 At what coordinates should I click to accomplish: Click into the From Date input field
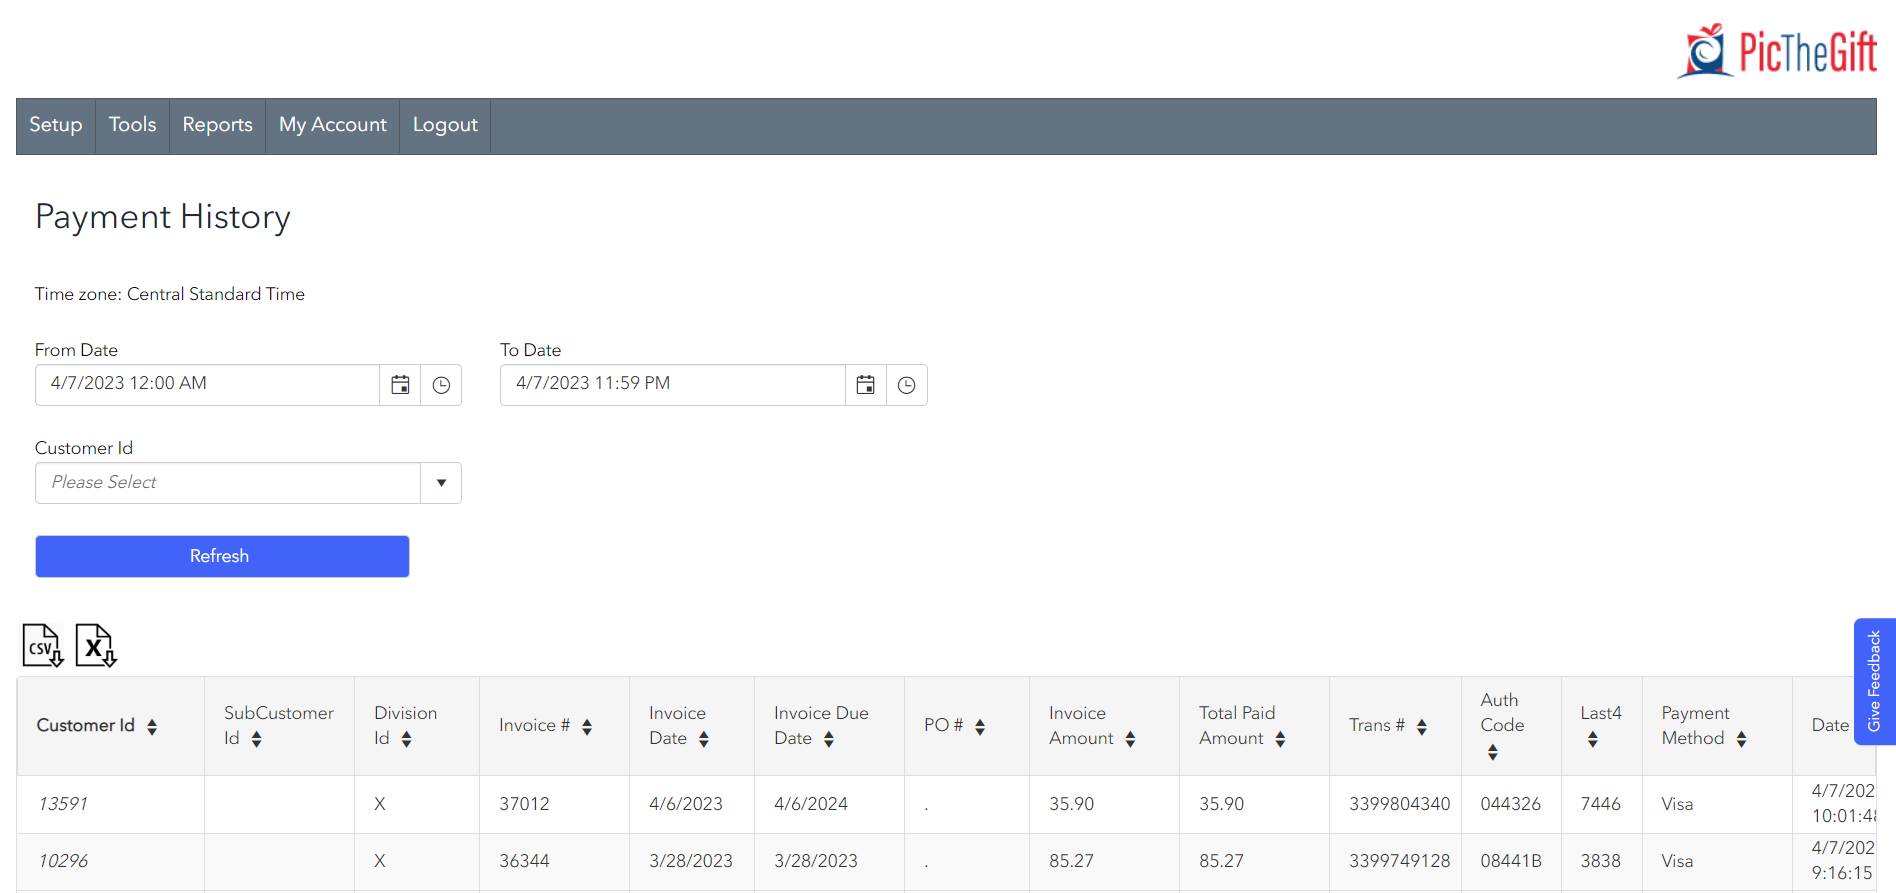pos(207,385)
